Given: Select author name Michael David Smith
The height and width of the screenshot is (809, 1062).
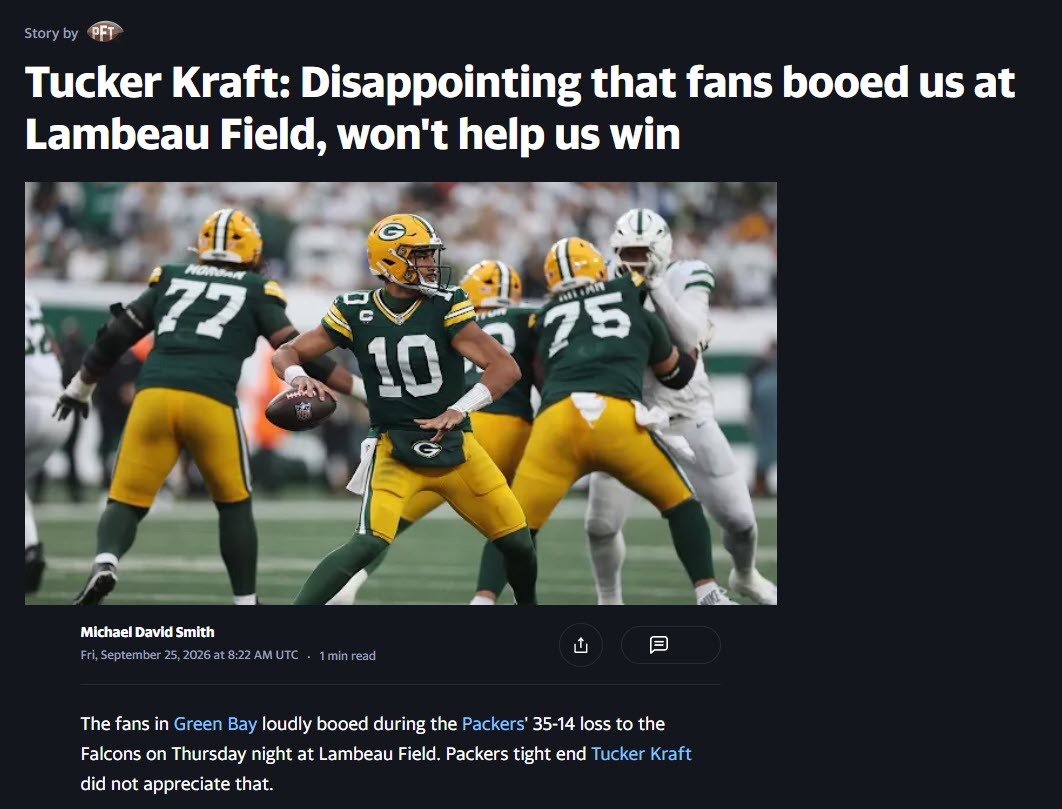Looking at the screenshot, I should [147, 631].
